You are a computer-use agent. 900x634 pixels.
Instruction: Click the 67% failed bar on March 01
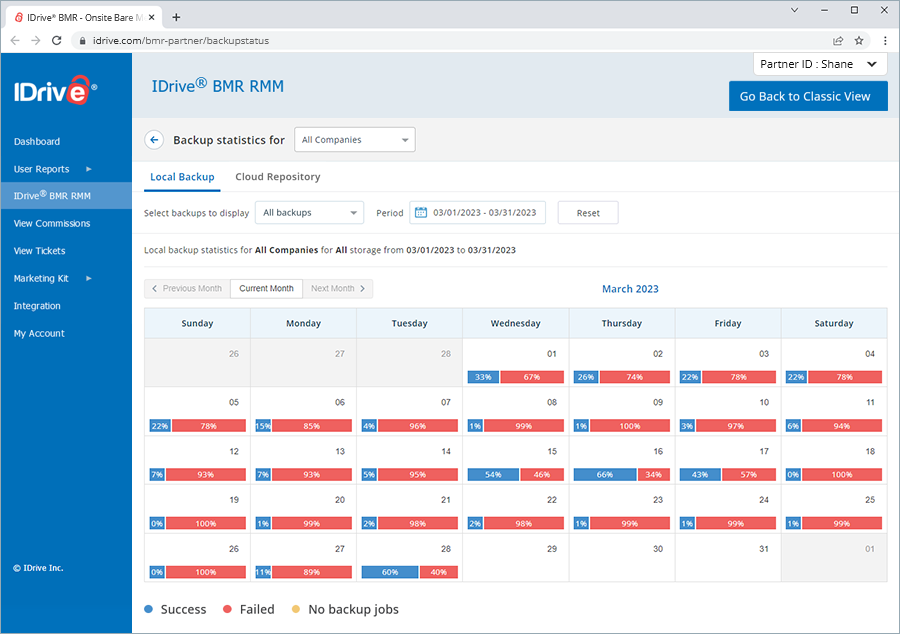click(532, 377)
